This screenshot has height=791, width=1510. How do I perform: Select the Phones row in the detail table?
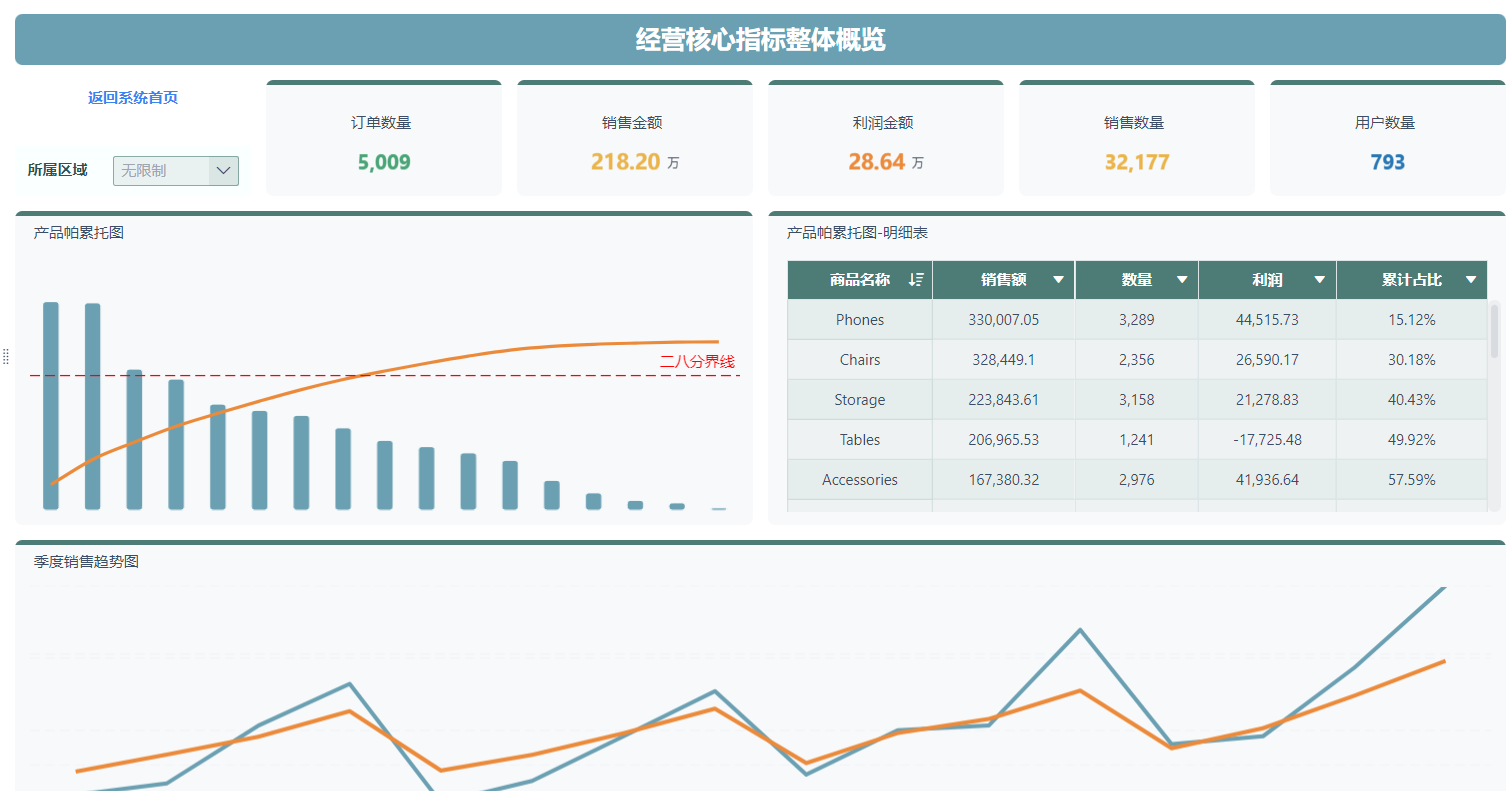858,320
